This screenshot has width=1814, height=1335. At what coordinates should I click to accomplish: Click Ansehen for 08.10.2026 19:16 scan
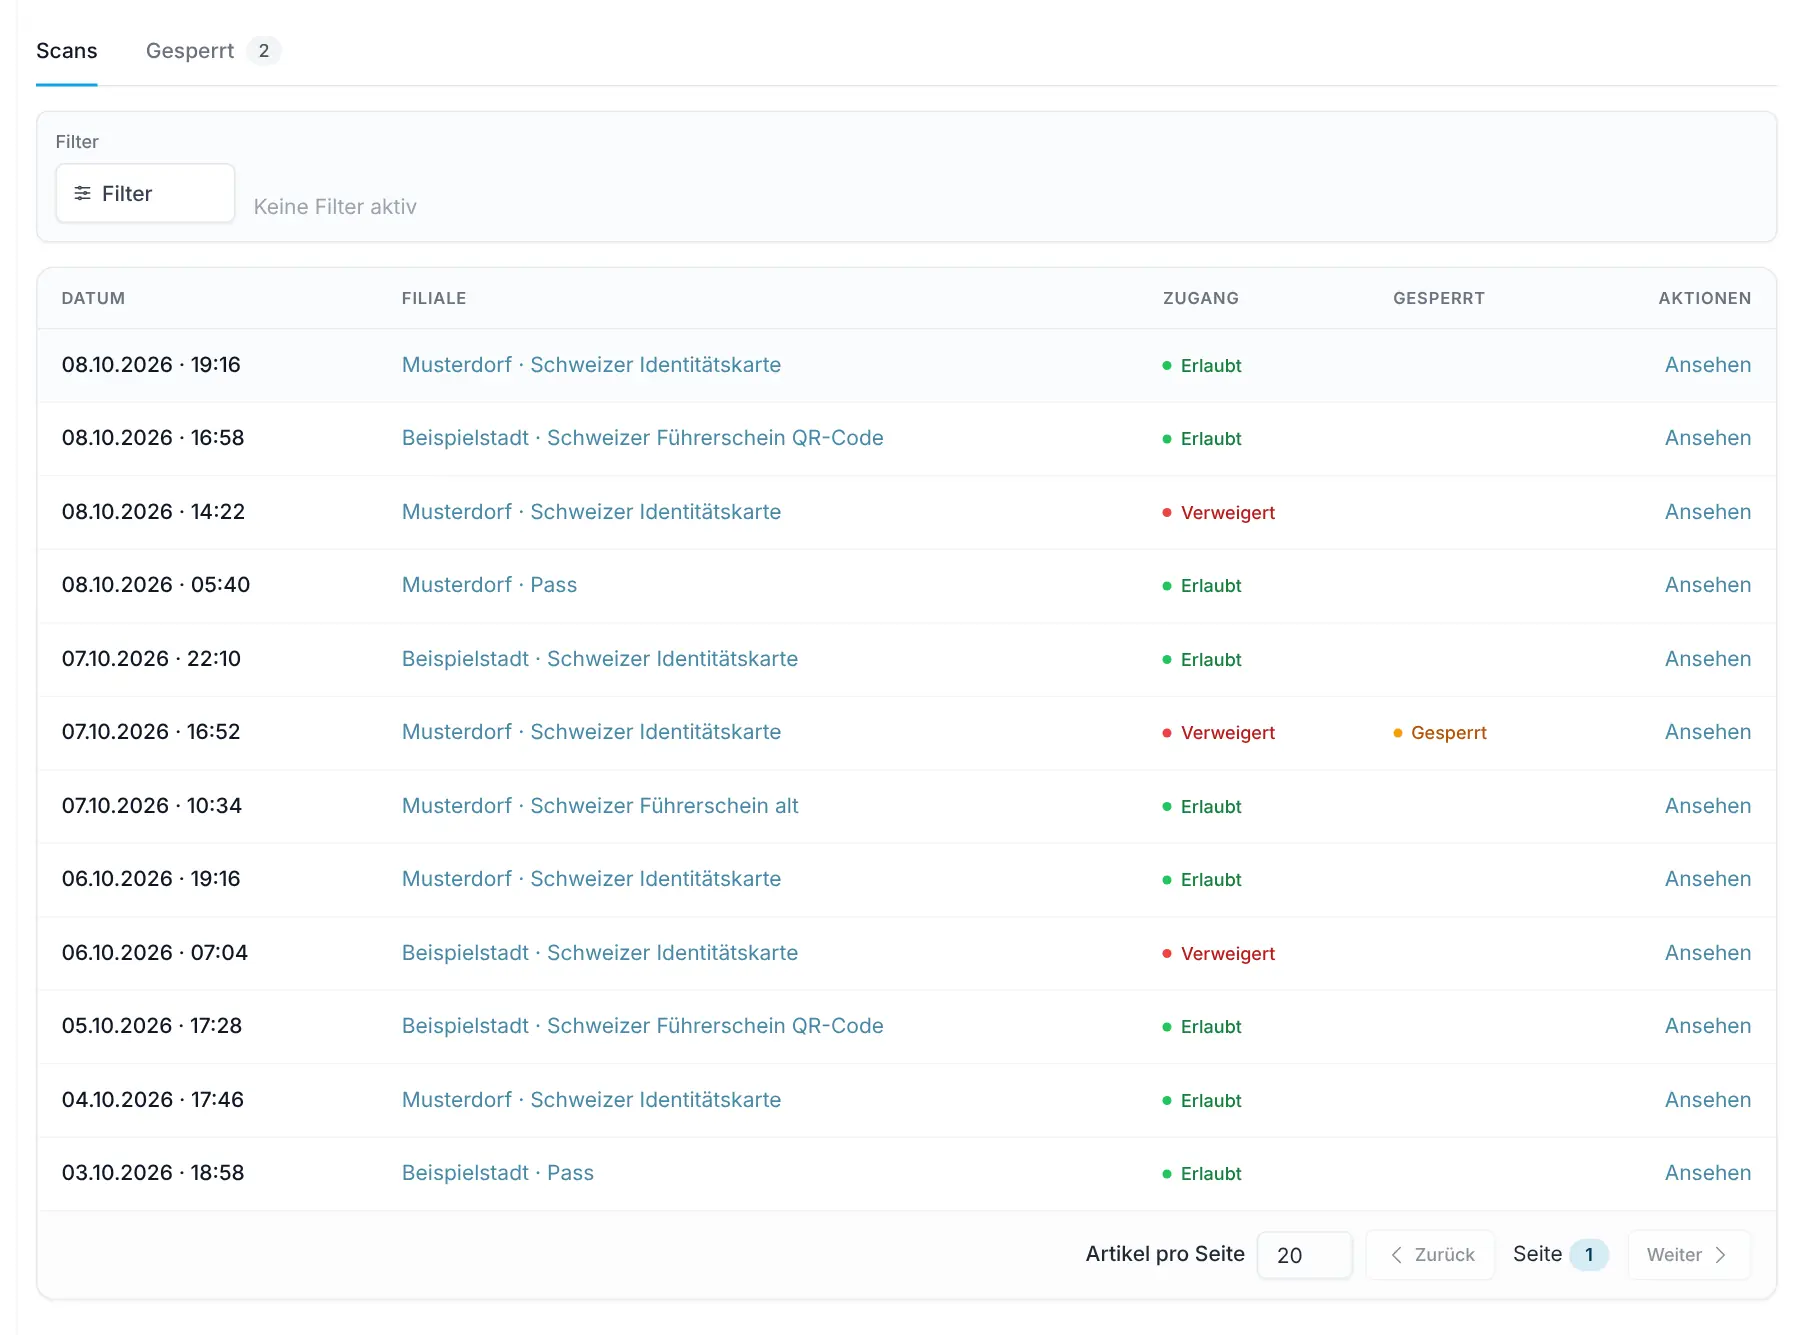pyautogui.click(x=1707, y=365)
